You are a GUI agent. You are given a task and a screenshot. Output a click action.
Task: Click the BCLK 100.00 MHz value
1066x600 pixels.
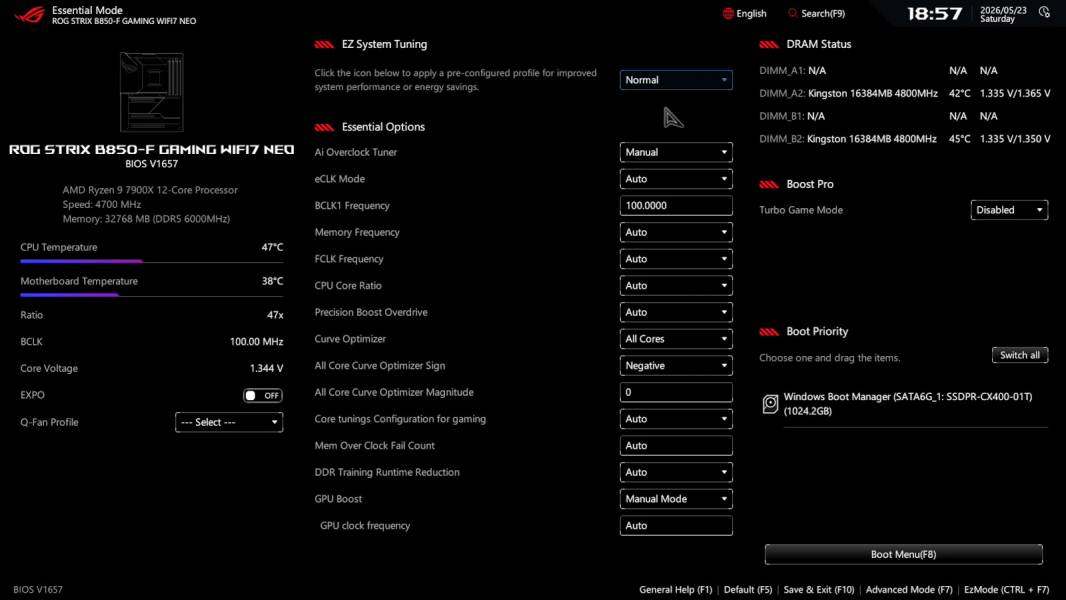click(x=256, y=342)
